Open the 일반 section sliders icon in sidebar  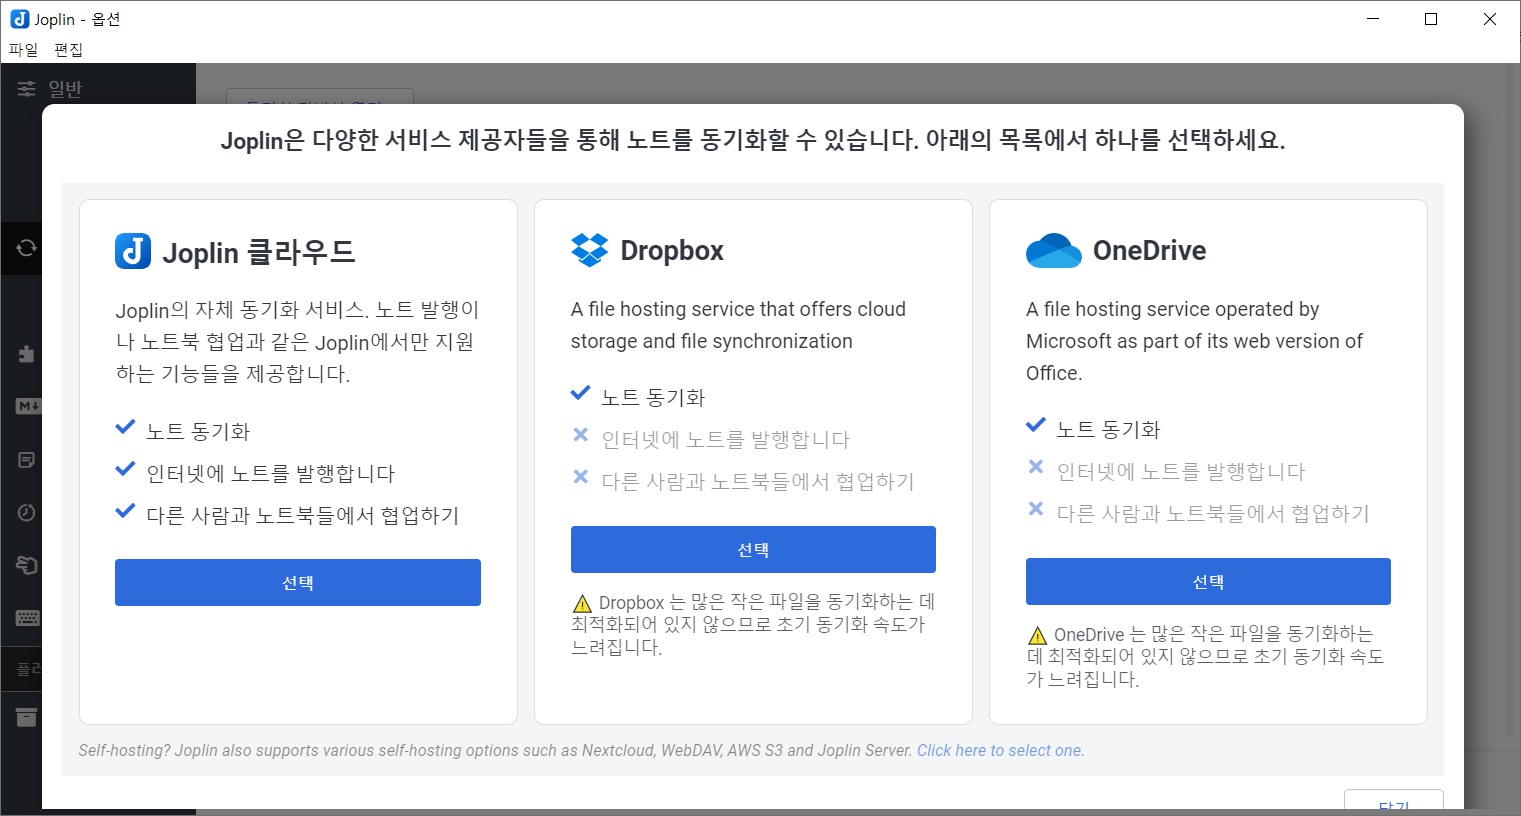pyautogui.click(x=27, y=89)
